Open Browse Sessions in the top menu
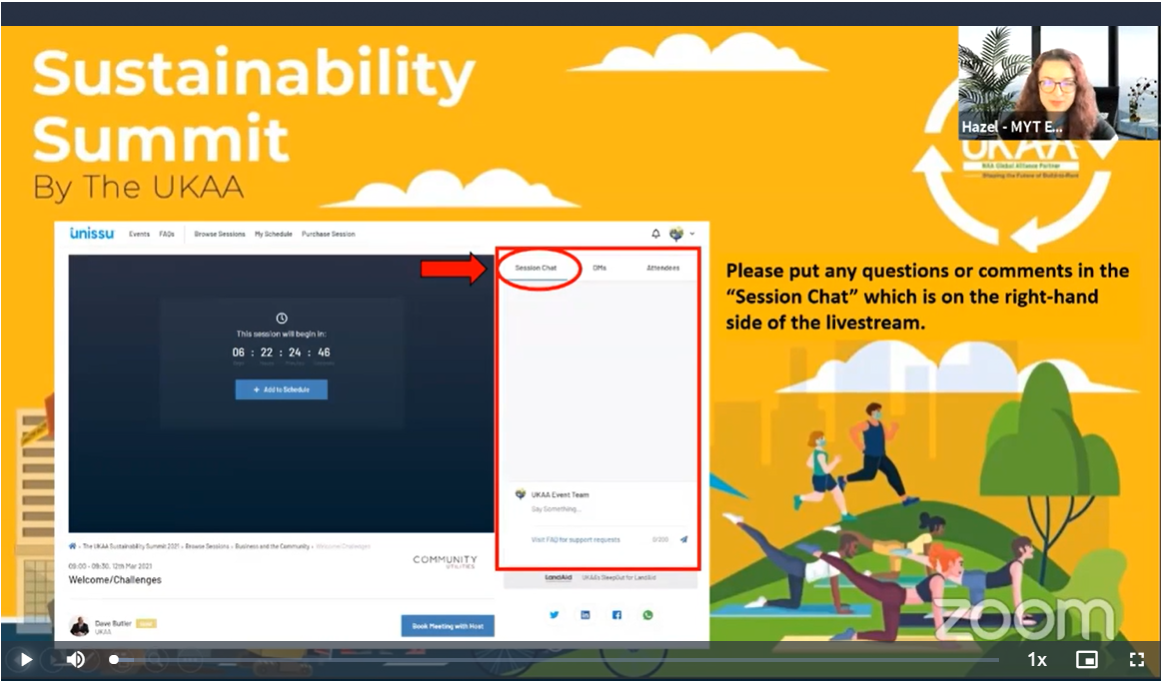1161x681 pixels. pos(219,234)
